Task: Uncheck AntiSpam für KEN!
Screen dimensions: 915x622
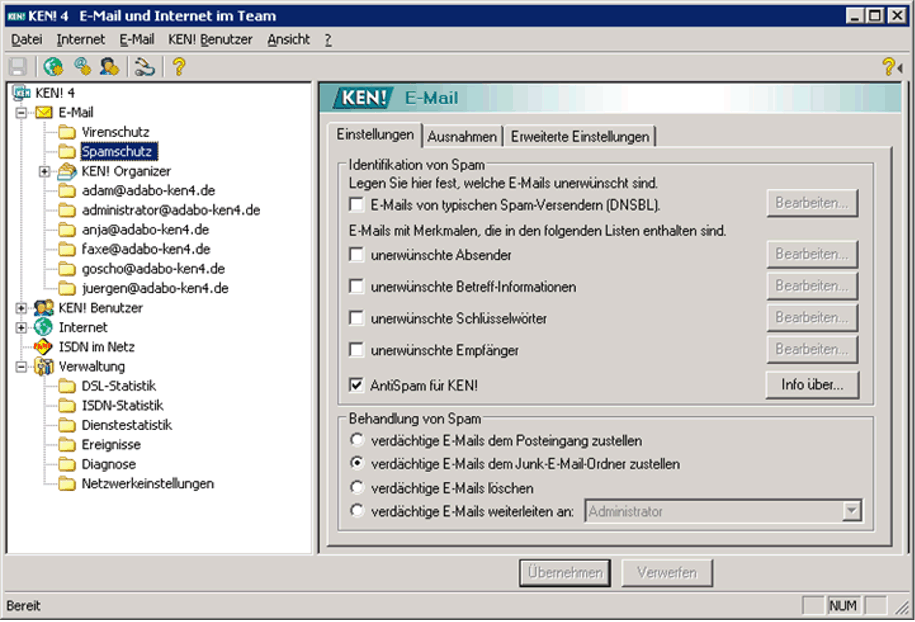Action: pyautogui.click(x=356, y=385)
